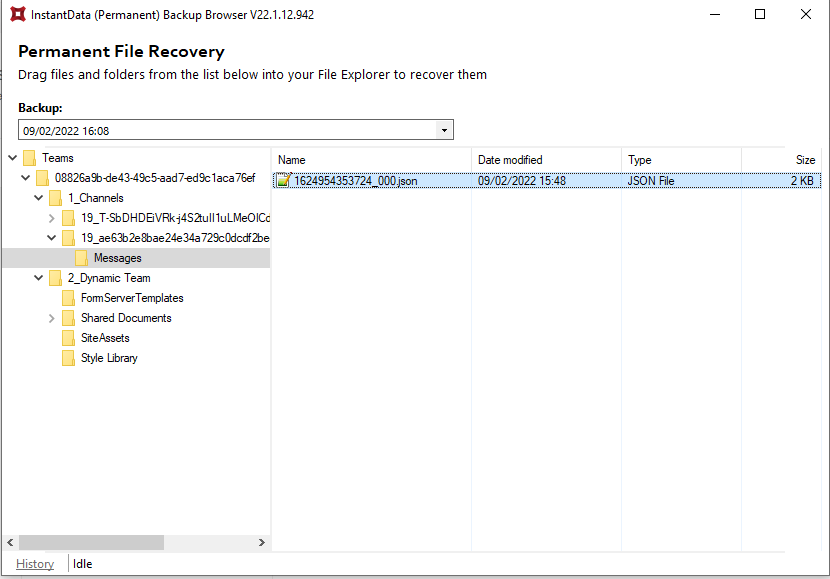Screen dimensions: 830x579
Task: Click the JSON File type cell
Action: coord(651,181)
